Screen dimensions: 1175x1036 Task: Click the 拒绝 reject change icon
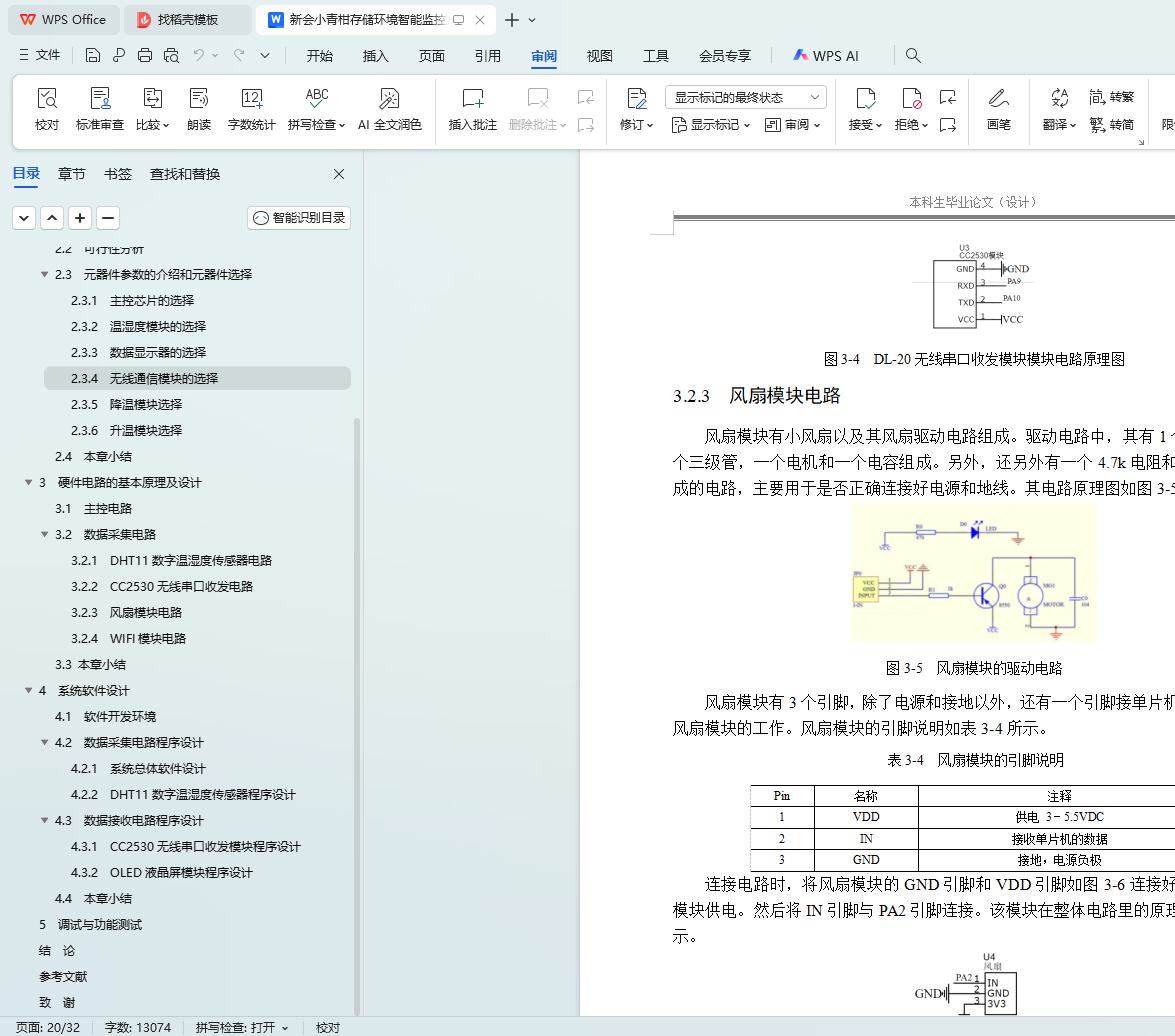click(x=911, y=99)
